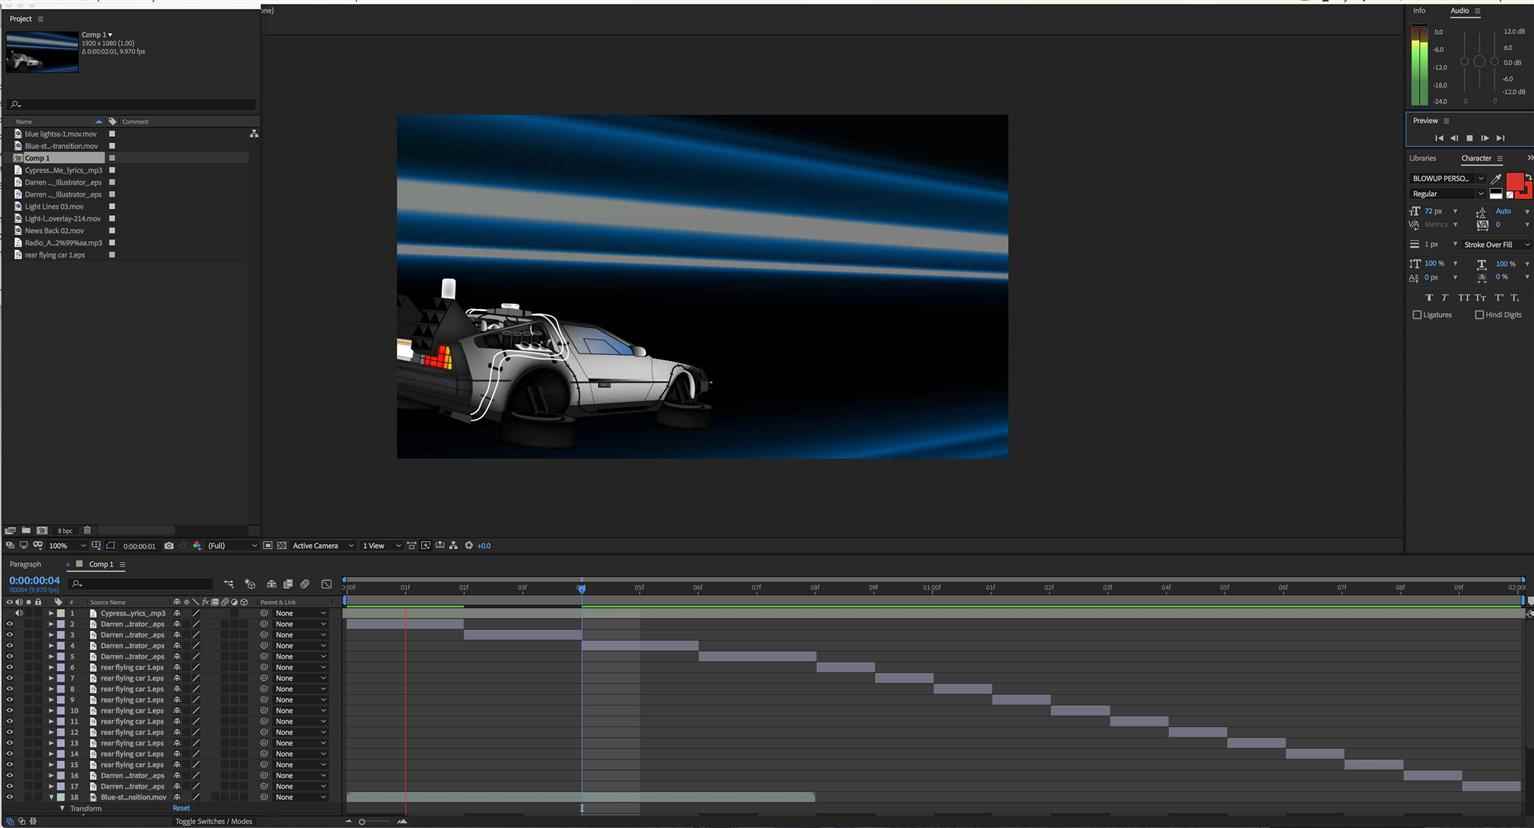Hide layer 18 Blue-st transition eye
Viewport: 1534px width, 828px height.
click(x=10, y=797)
